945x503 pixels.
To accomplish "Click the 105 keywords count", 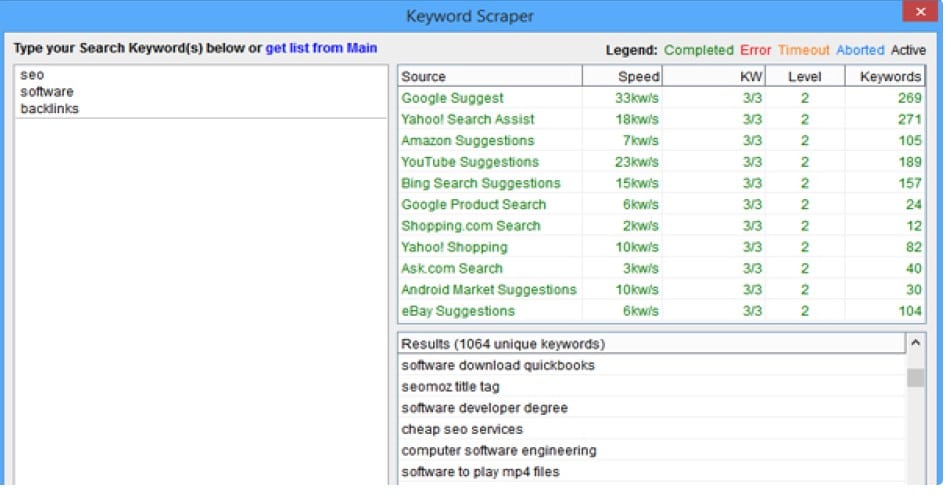I will [x=909, y=140].
